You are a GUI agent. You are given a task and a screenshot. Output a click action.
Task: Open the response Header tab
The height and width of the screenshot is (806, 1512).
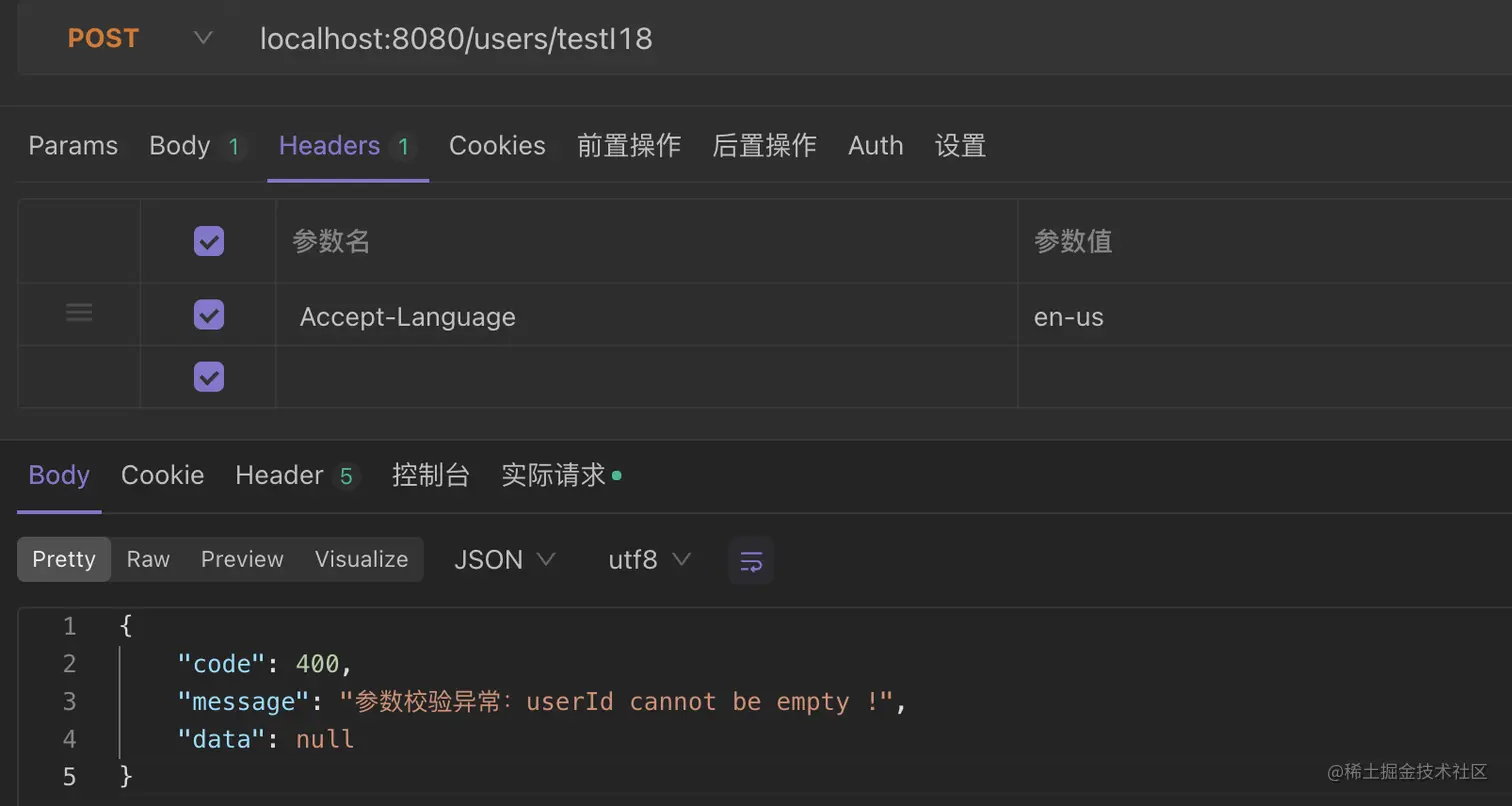tap(297, 475)
